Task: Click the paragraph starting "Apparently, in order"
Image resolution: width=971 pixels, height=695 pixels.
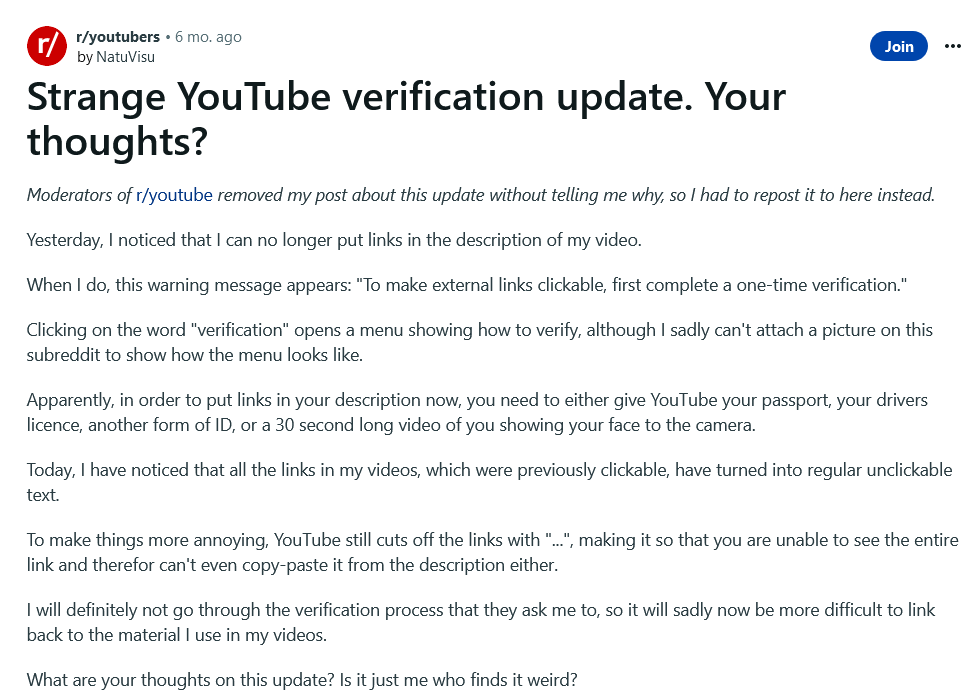Action: click(477, 413)
